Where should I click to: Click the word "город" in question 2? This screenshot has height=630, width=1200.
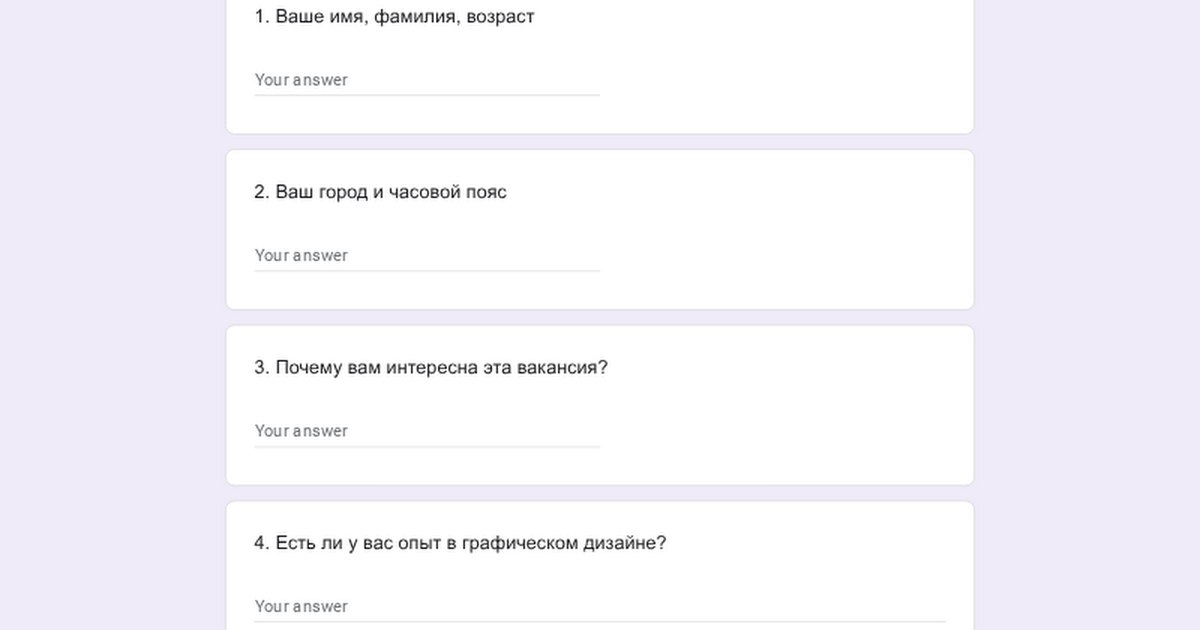click(343, 192)
